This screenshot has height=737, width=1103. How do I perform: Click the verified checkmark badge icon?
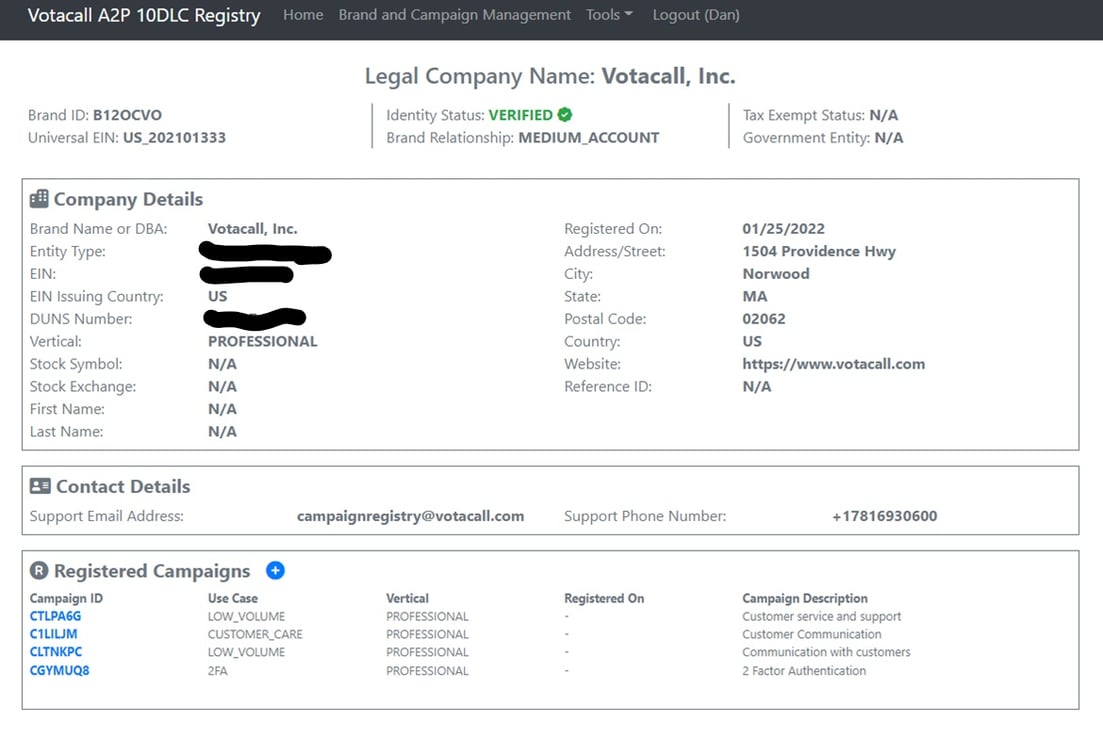coord(565,115)
